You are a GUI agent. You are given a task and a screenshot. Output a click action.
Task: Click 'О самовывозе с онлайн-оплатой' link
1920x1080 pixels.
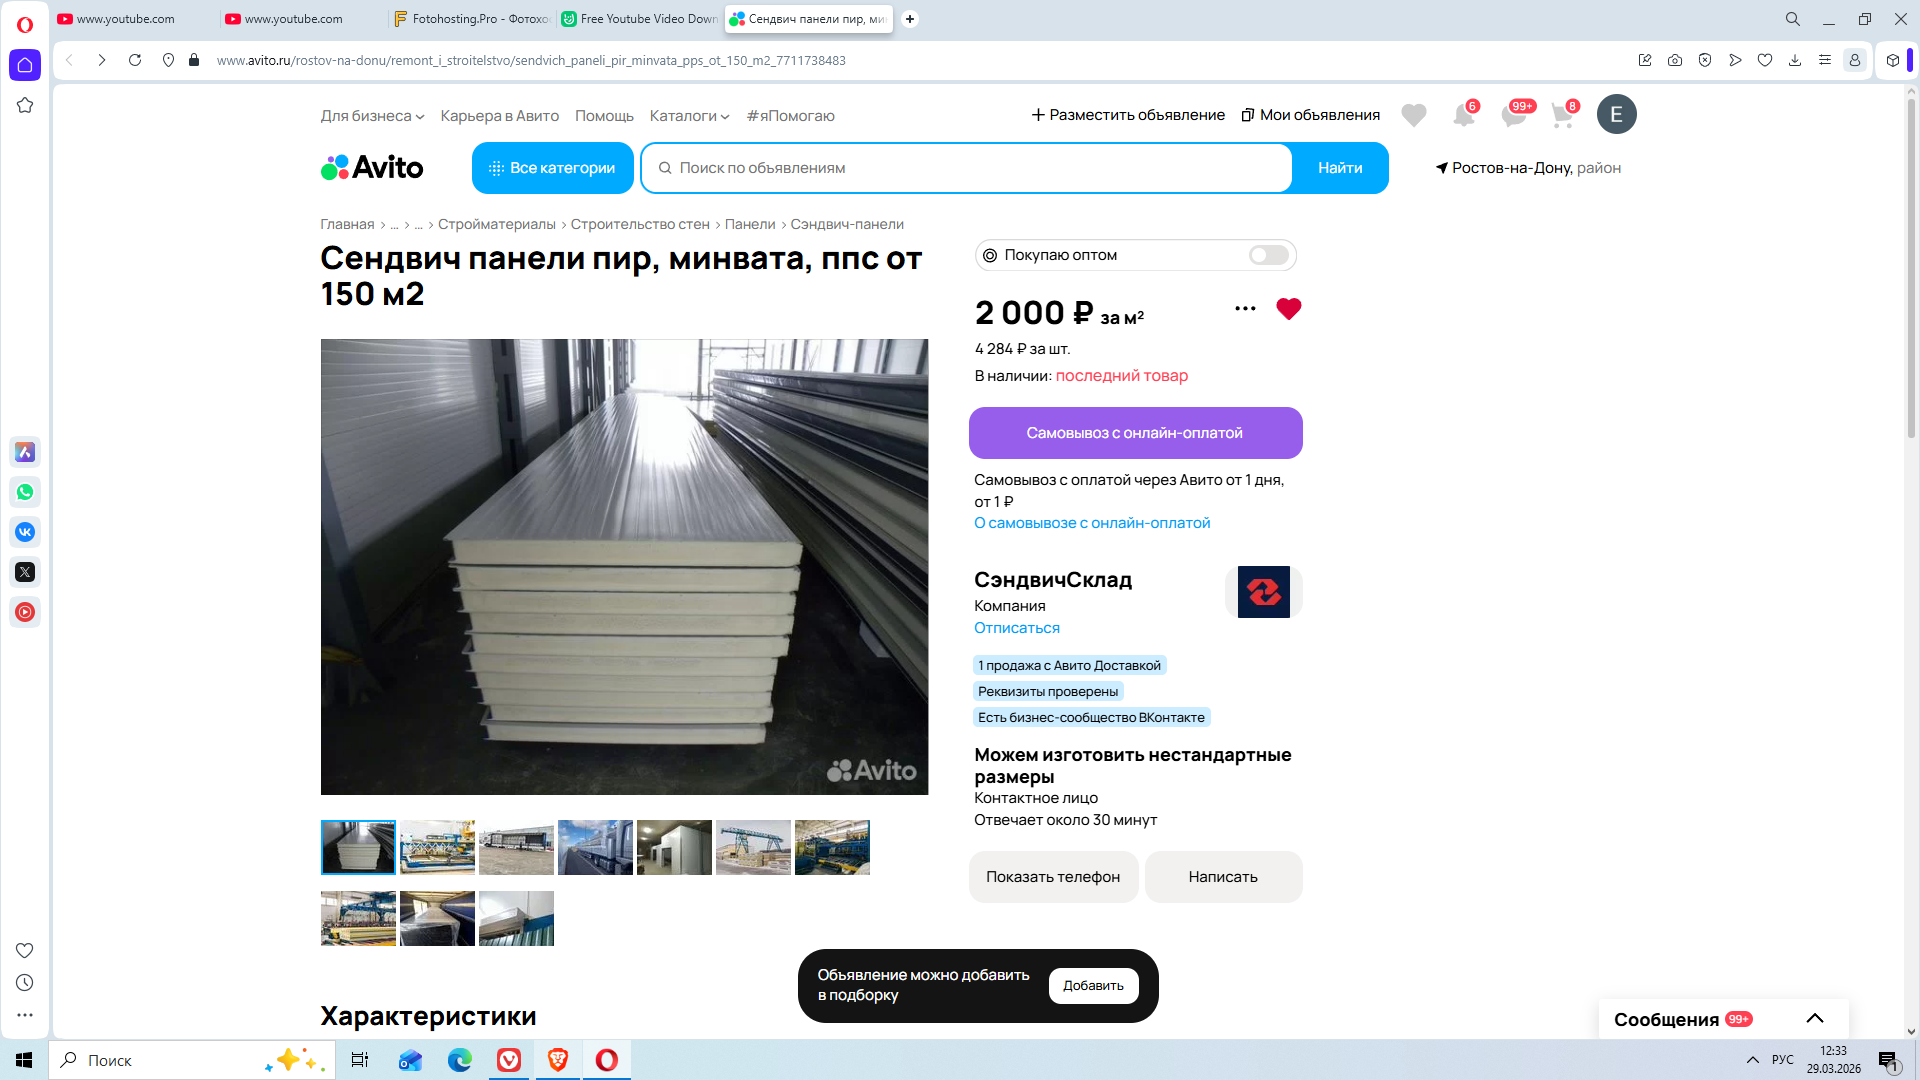1092,523
